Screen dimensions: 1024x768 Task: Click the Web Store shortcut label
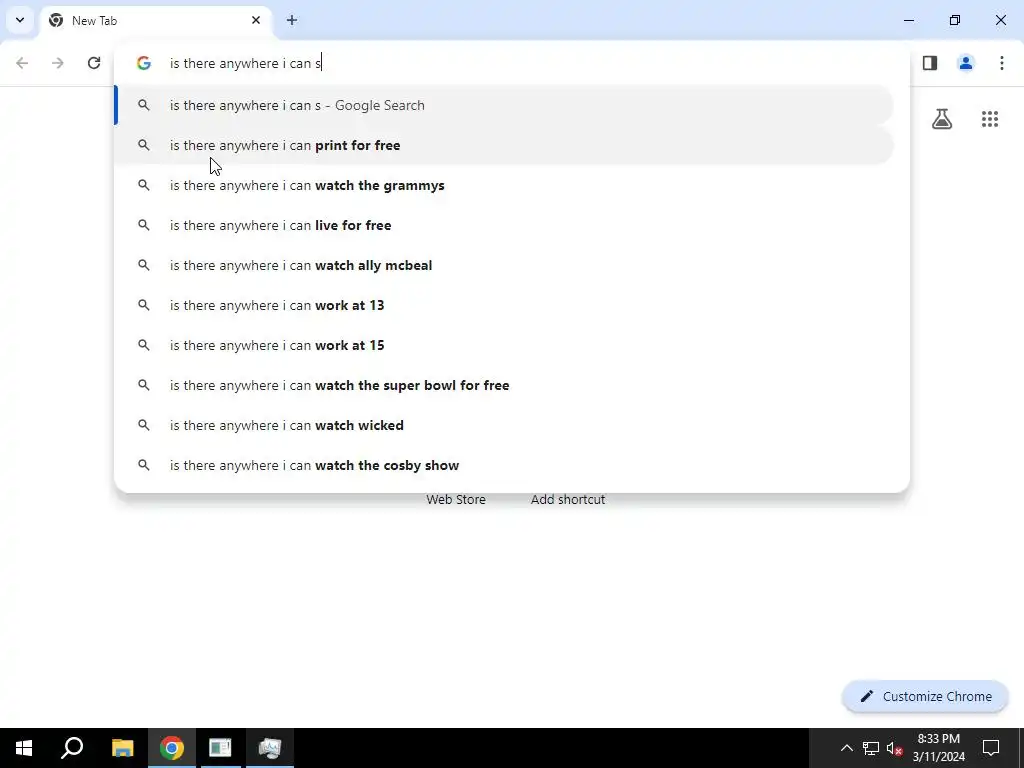click(456, 500)
